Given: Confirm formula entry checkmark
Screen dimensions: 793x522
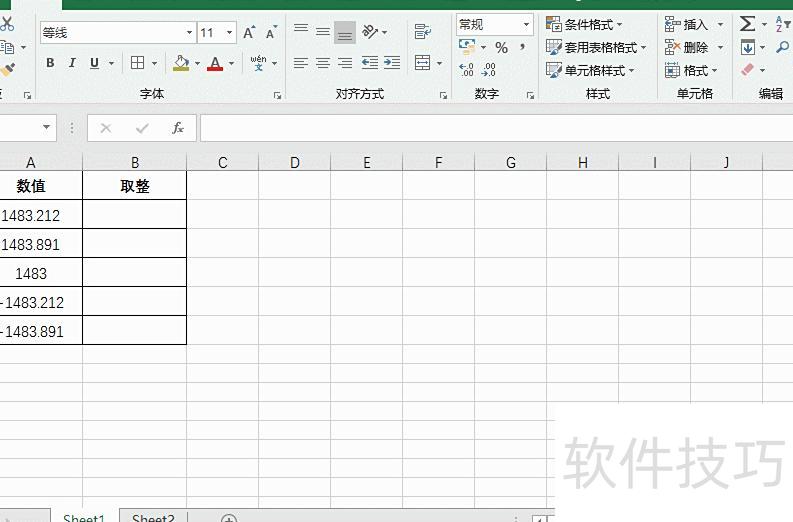Looking at the screenshot, I should [x=142, y=128].
